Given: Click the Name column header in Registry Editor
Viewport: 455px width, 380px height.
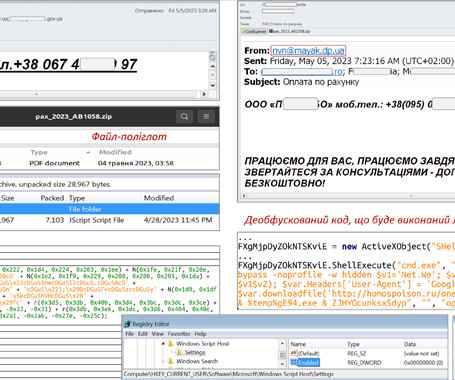Looking at the screenshot, I should tap(298, 344).
